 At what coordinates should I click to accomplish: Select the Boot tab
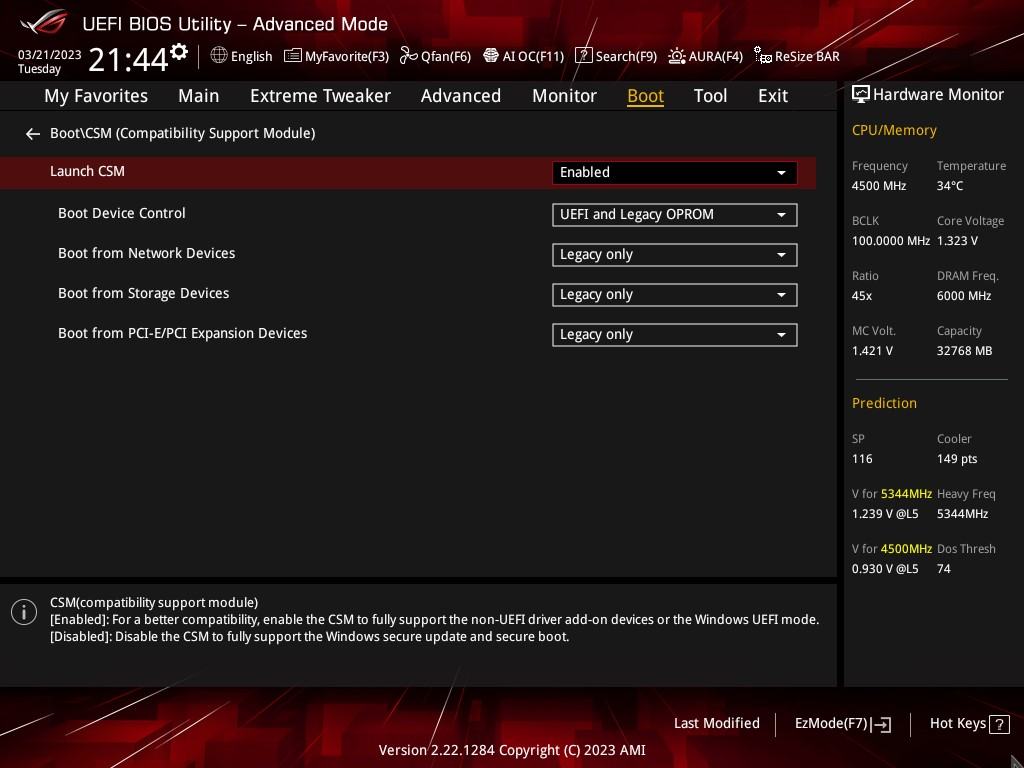click(645, 96)
